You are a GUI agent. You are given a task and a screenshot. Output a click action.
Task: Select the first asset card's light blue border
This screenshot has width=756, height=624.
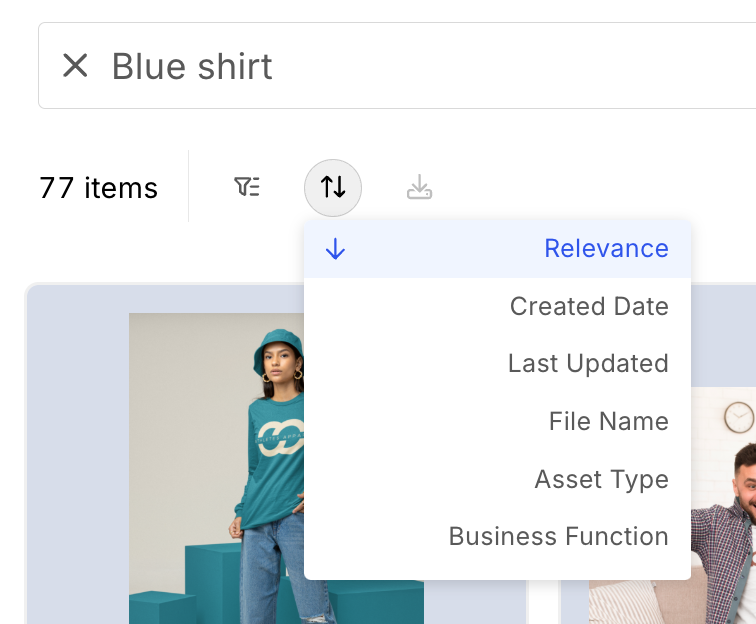pos(76,450)
